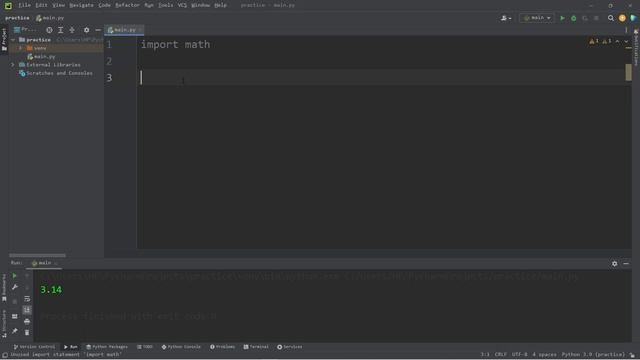Click the down stack trace arrow in Run panel
This screenshot has width=640, height=360.
point(27,287)
